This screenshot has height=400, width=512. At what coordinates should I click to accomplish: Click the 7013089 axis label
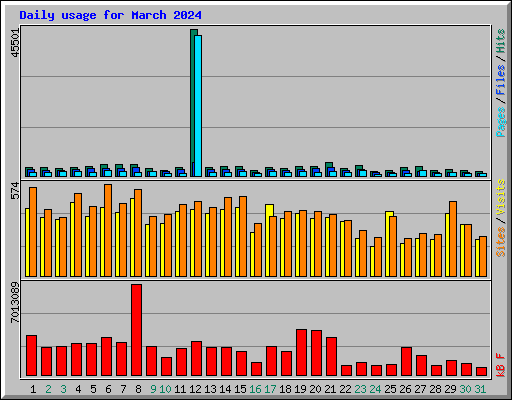click(15, 303)
